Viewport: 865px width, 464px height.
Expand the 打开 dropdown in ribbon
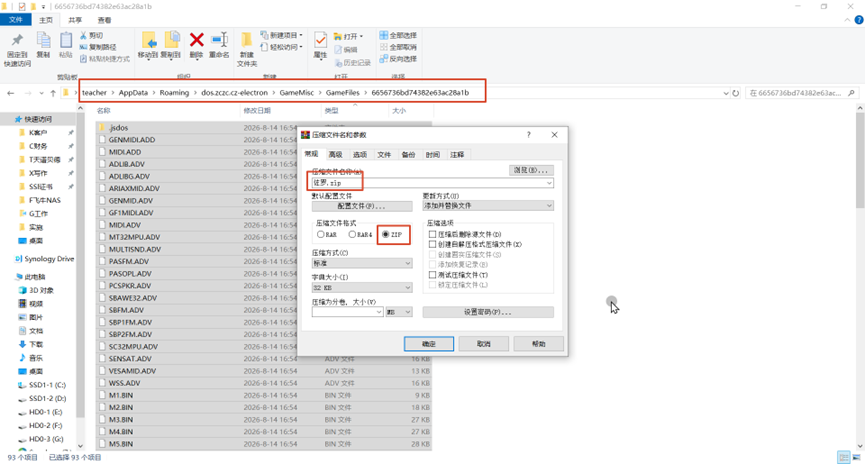(x=361, y=36)
